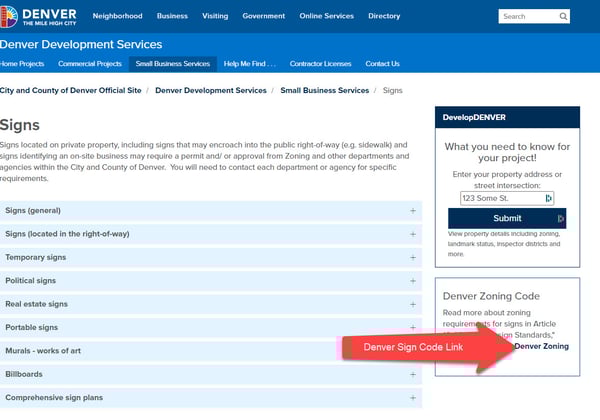Click the icon inside the address field

coord(548,198)
